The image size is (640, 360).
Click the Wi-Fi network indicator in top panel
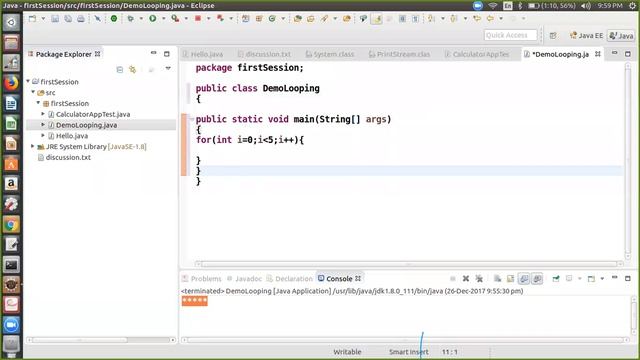coord(493,5)
